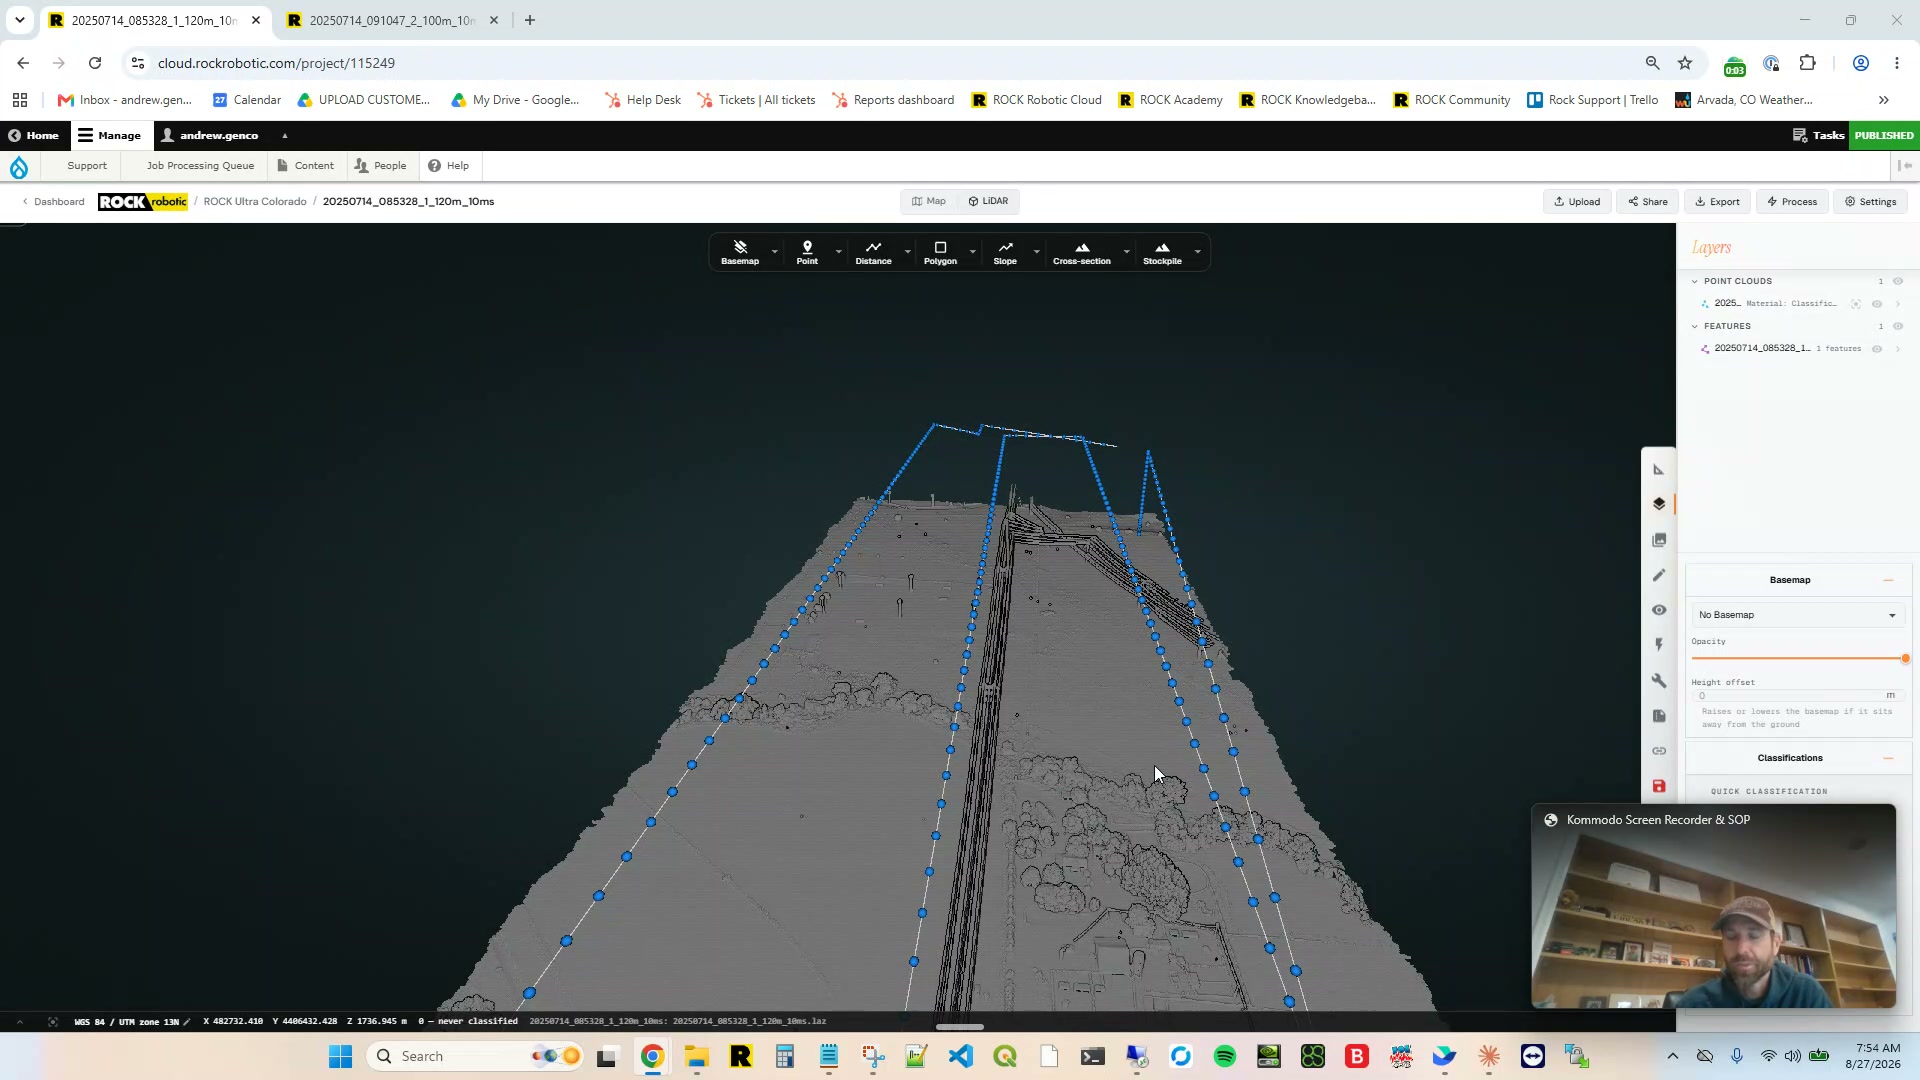The width and height of the screenshot is (1920, 1080).
Task: Collapse the Point Clouds group
Action: (x=1695, y=281)
